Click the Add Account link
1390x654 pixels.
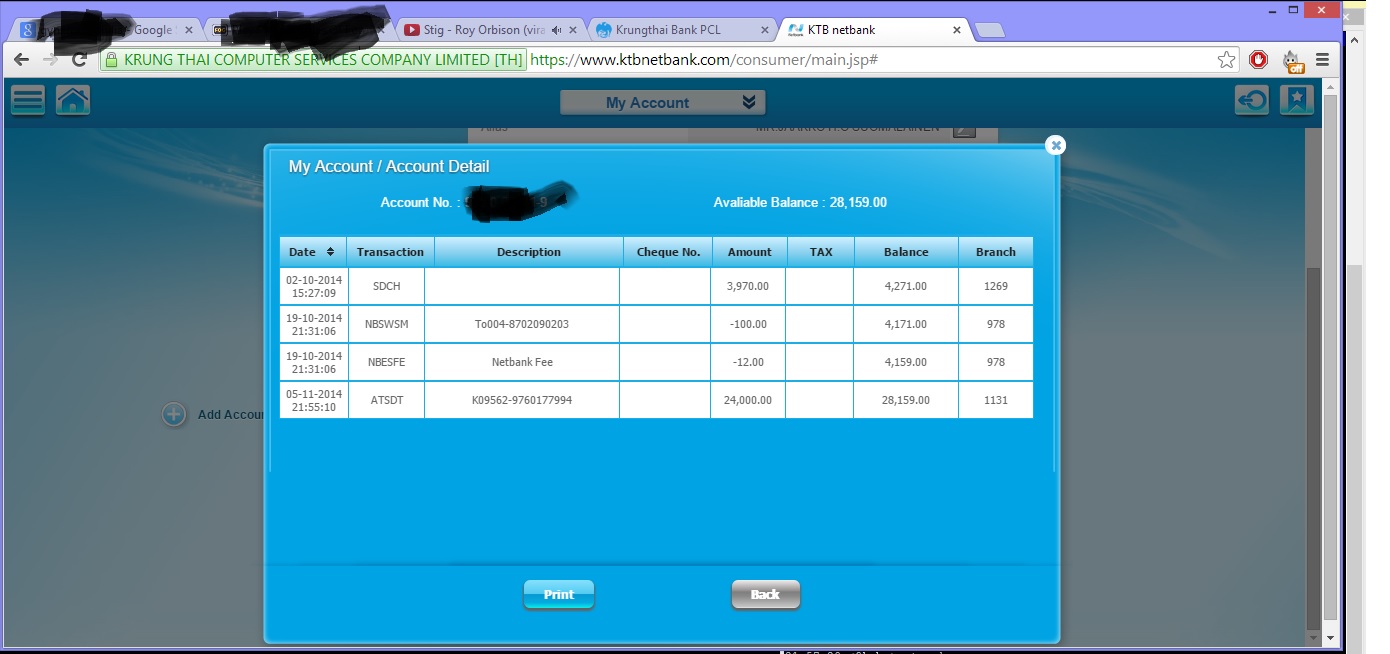230,414
